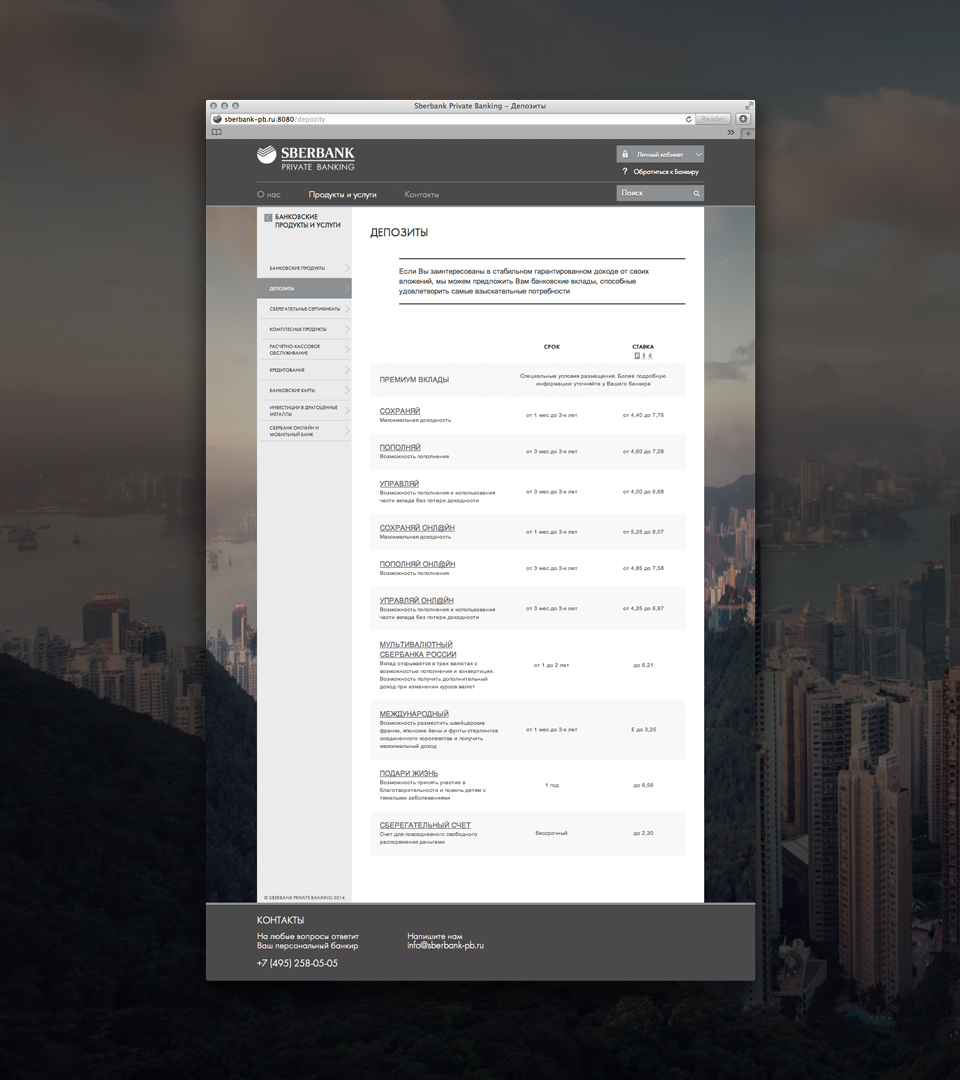Click the rate 'до 6,56' for Подари жизнь

pos(643,785)
